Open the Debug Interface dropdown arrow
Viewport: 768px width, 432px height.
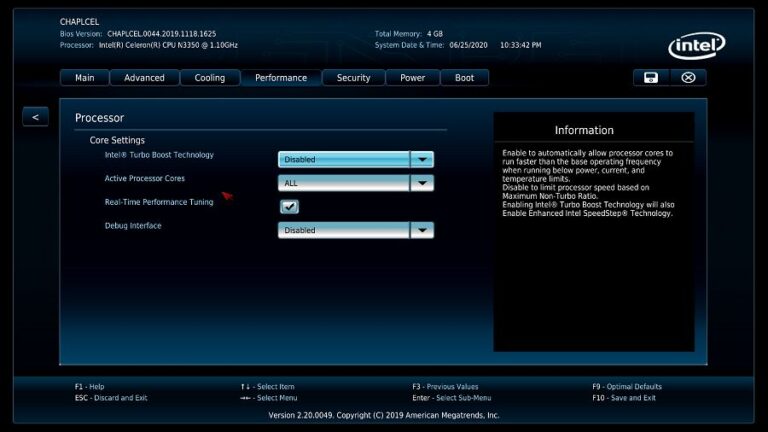click(422, 230)
